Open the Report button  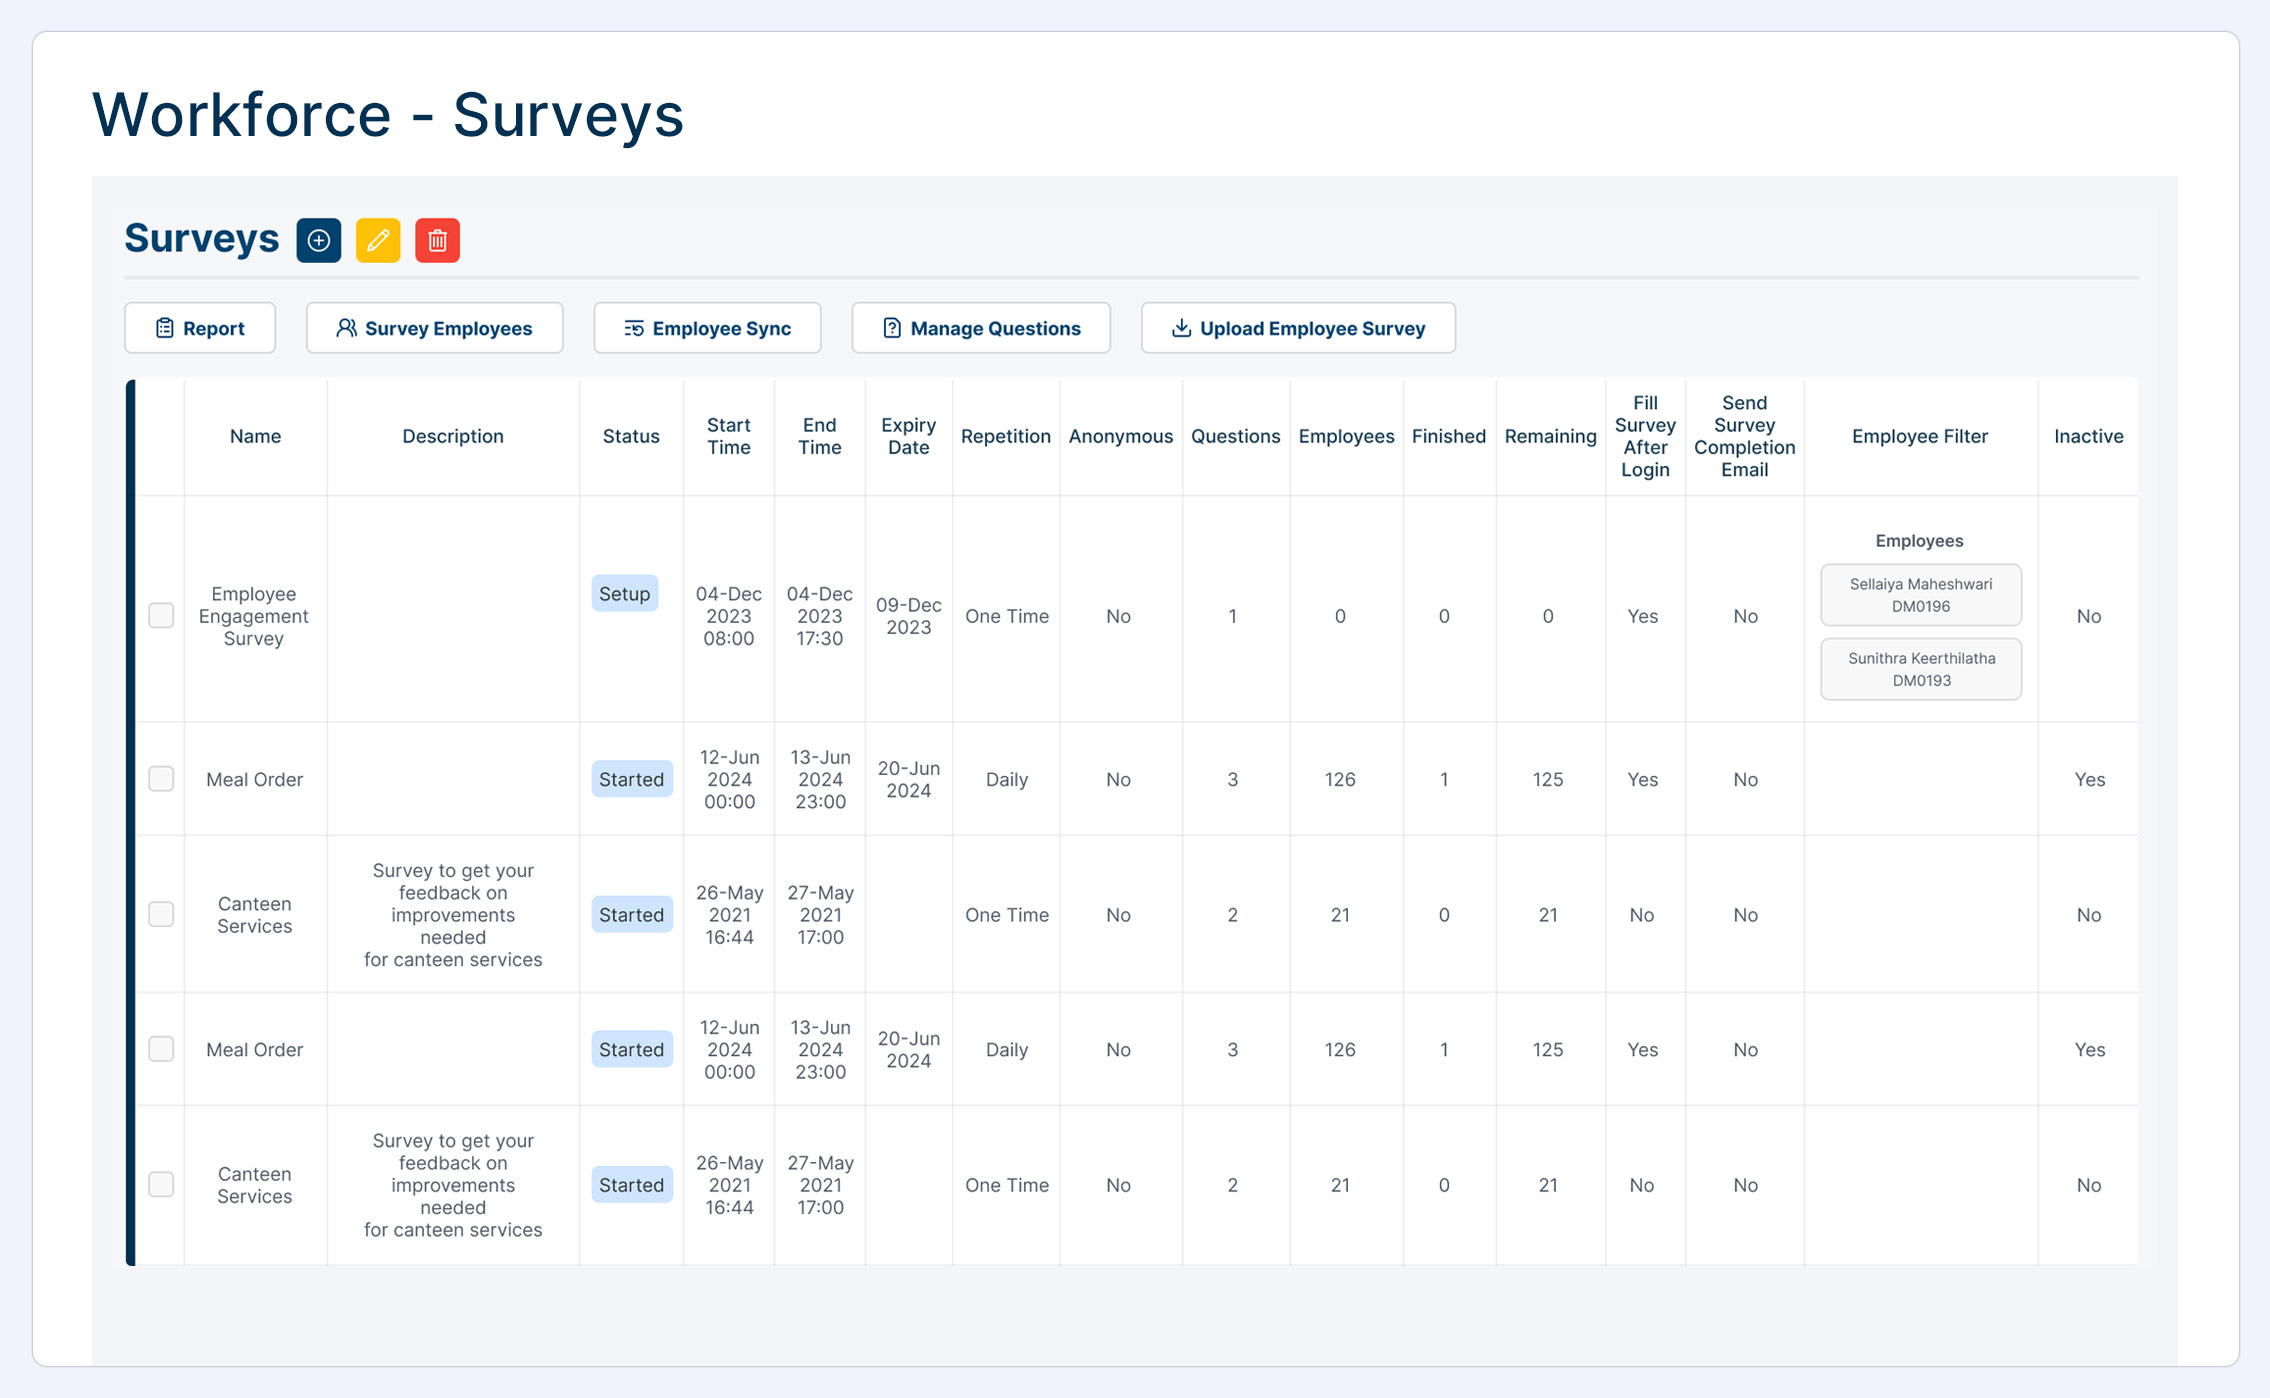(200, 328)
